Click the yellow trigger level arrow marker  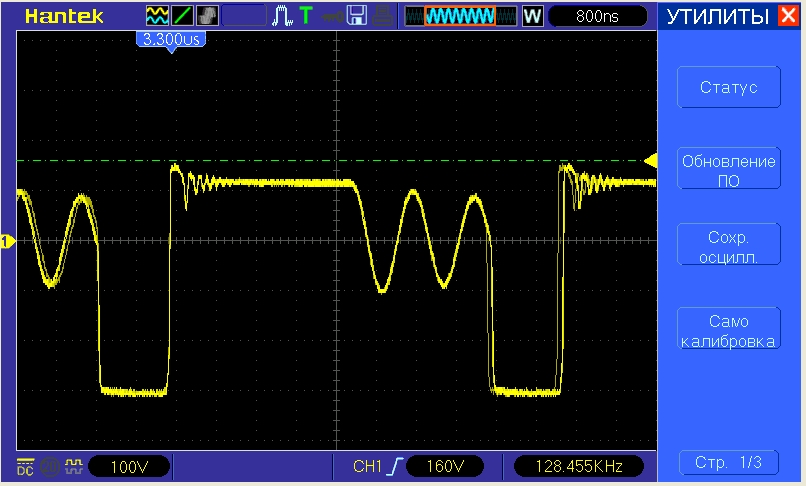650,160
